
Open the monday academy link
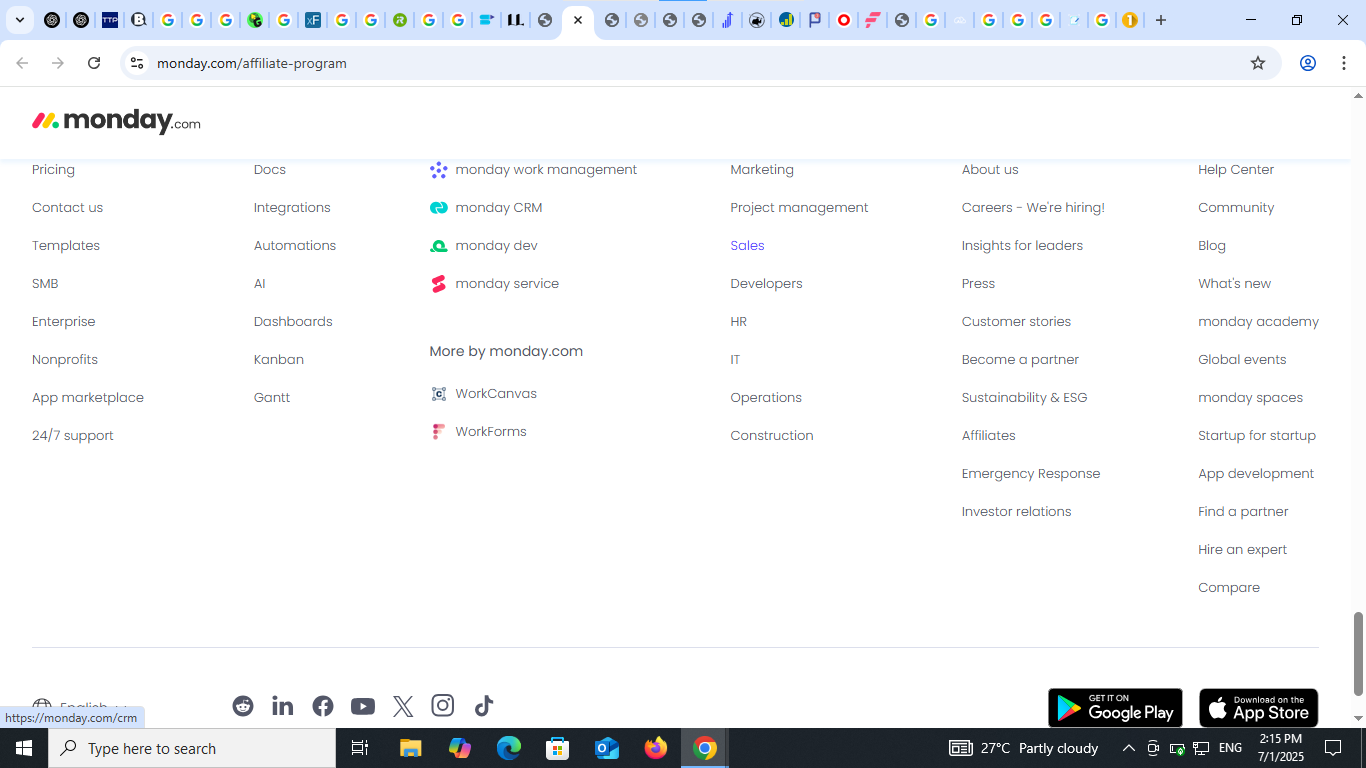coord(1258,322)
